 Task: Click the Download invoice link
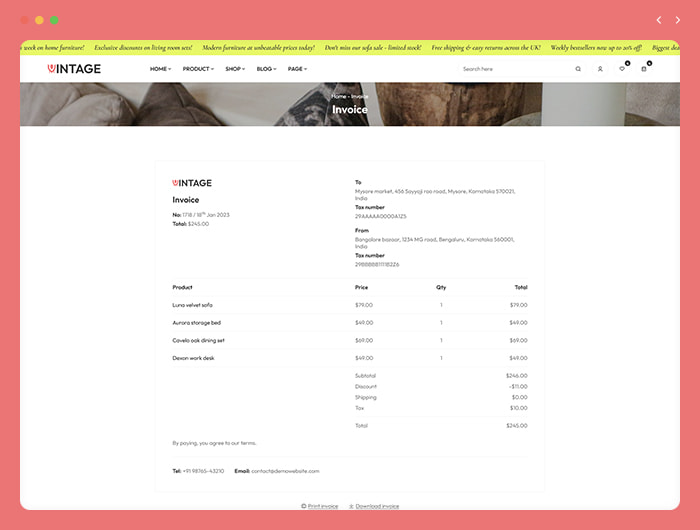click(x=375, y=506)
